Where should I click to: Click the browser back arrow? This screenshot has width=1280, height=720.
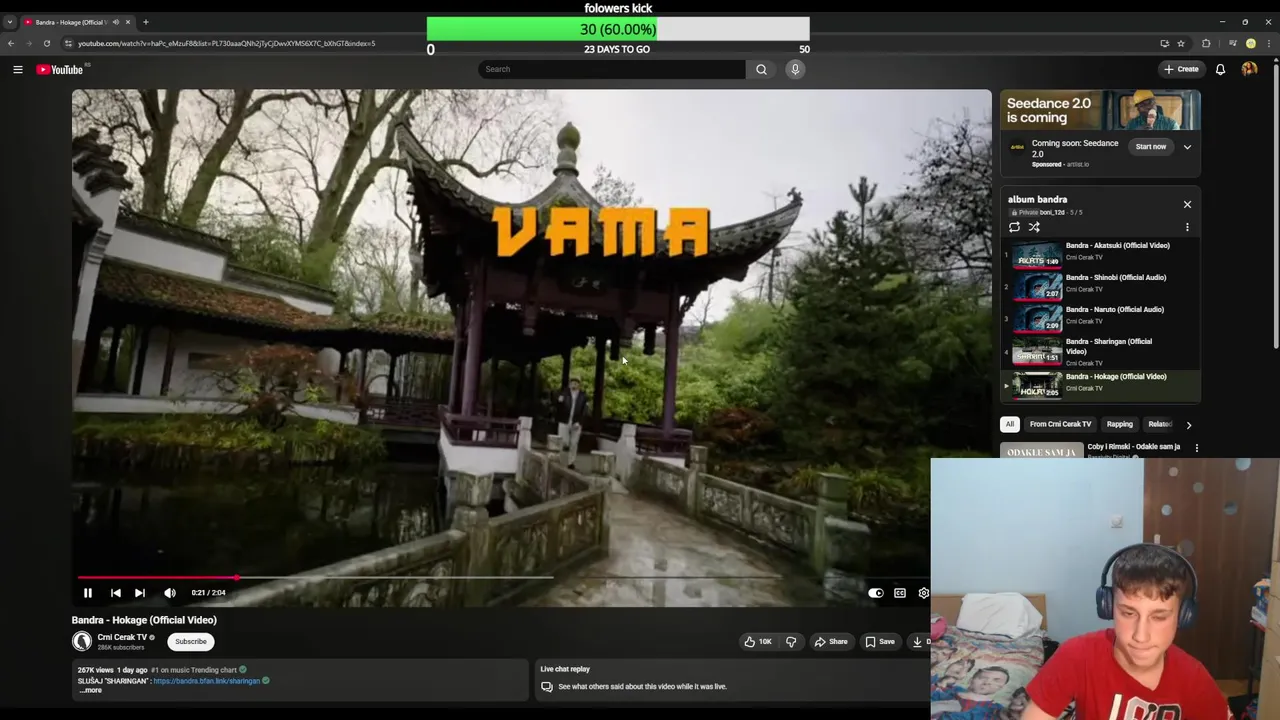click(11, 43)
